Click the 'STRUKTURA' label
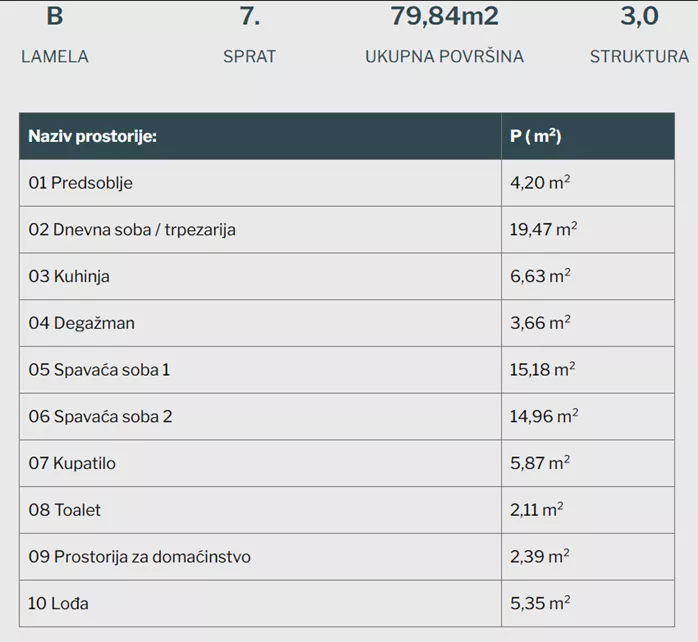This screenshot has height=642, width=698. pyautogui.click(x=639, y=57)
